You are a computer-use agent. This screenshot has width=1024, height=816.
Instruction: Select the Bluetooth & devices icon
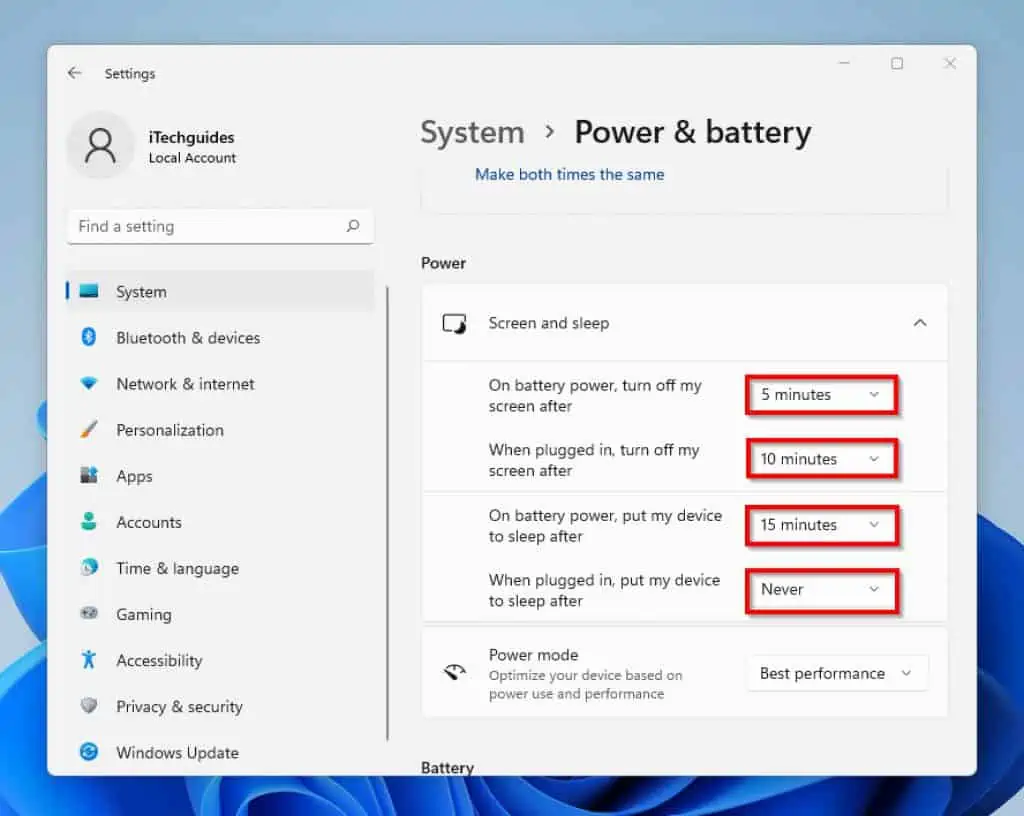(90, 337)
